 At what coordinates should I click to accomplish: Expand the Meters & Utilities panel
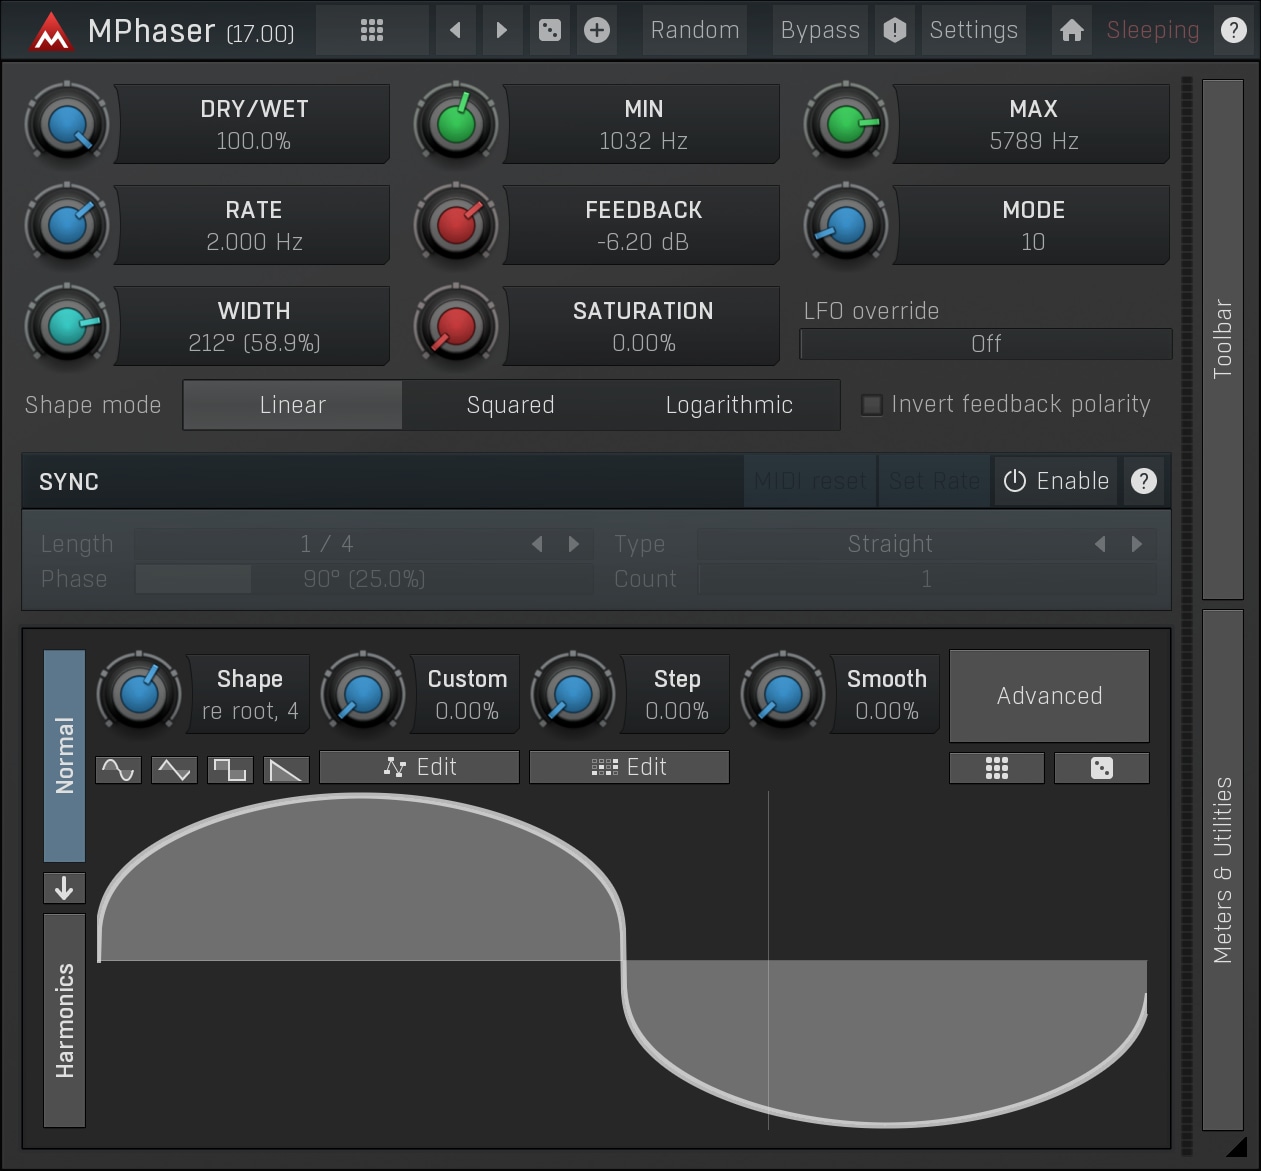(x=1222, y=869)
